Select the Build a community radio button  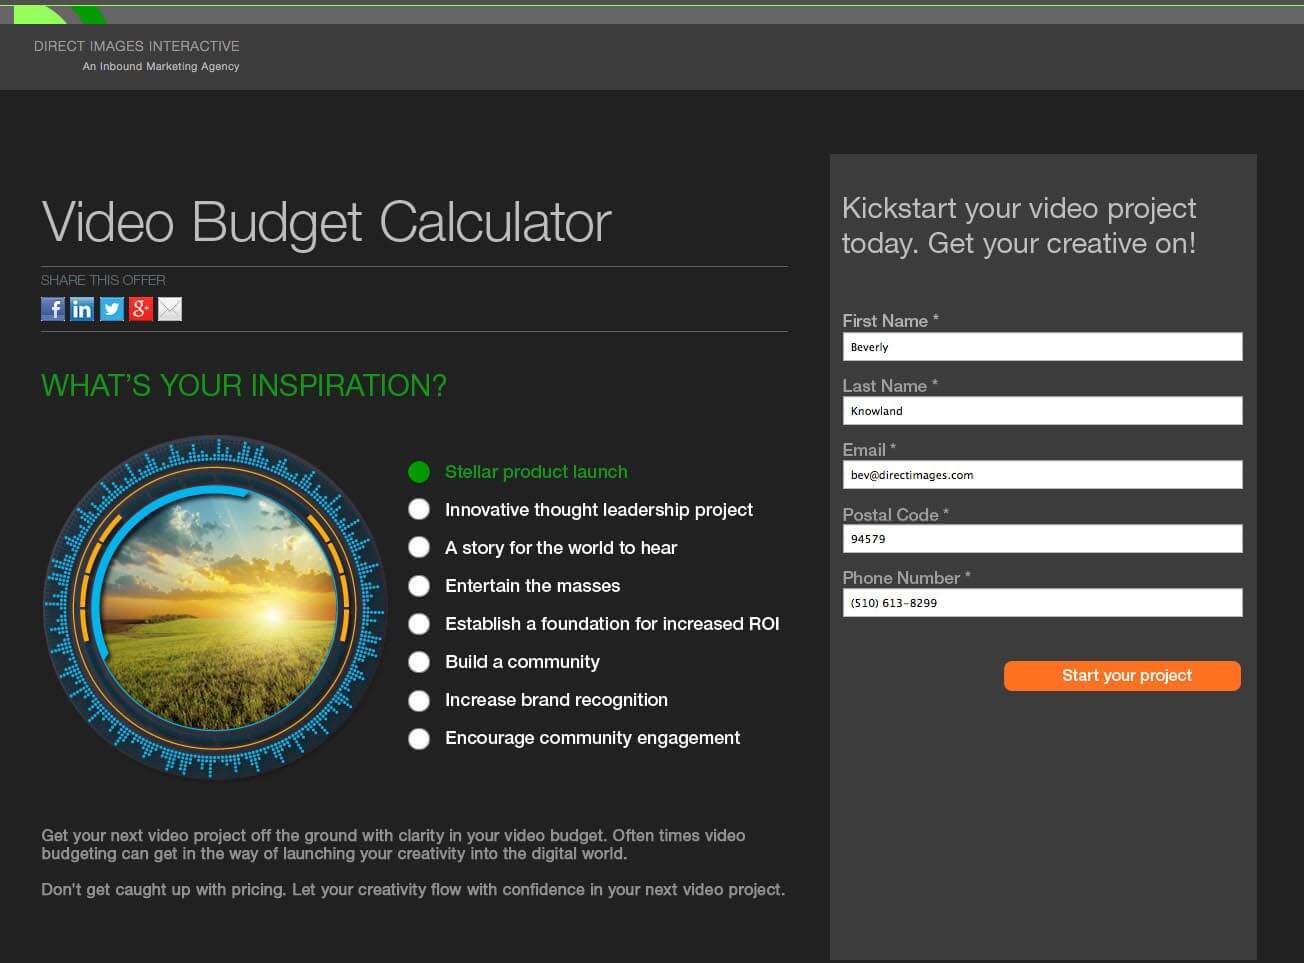click(419, 662)
